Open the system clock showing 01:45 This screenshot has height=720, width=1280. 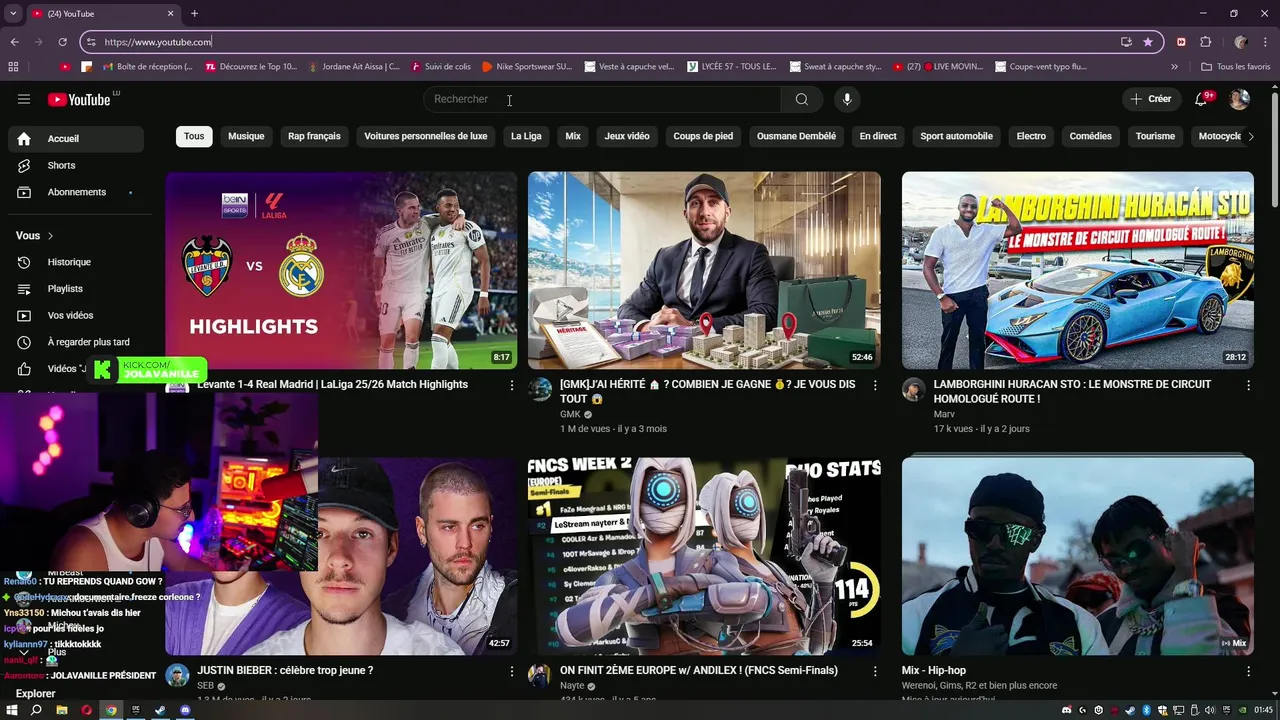1262,710
